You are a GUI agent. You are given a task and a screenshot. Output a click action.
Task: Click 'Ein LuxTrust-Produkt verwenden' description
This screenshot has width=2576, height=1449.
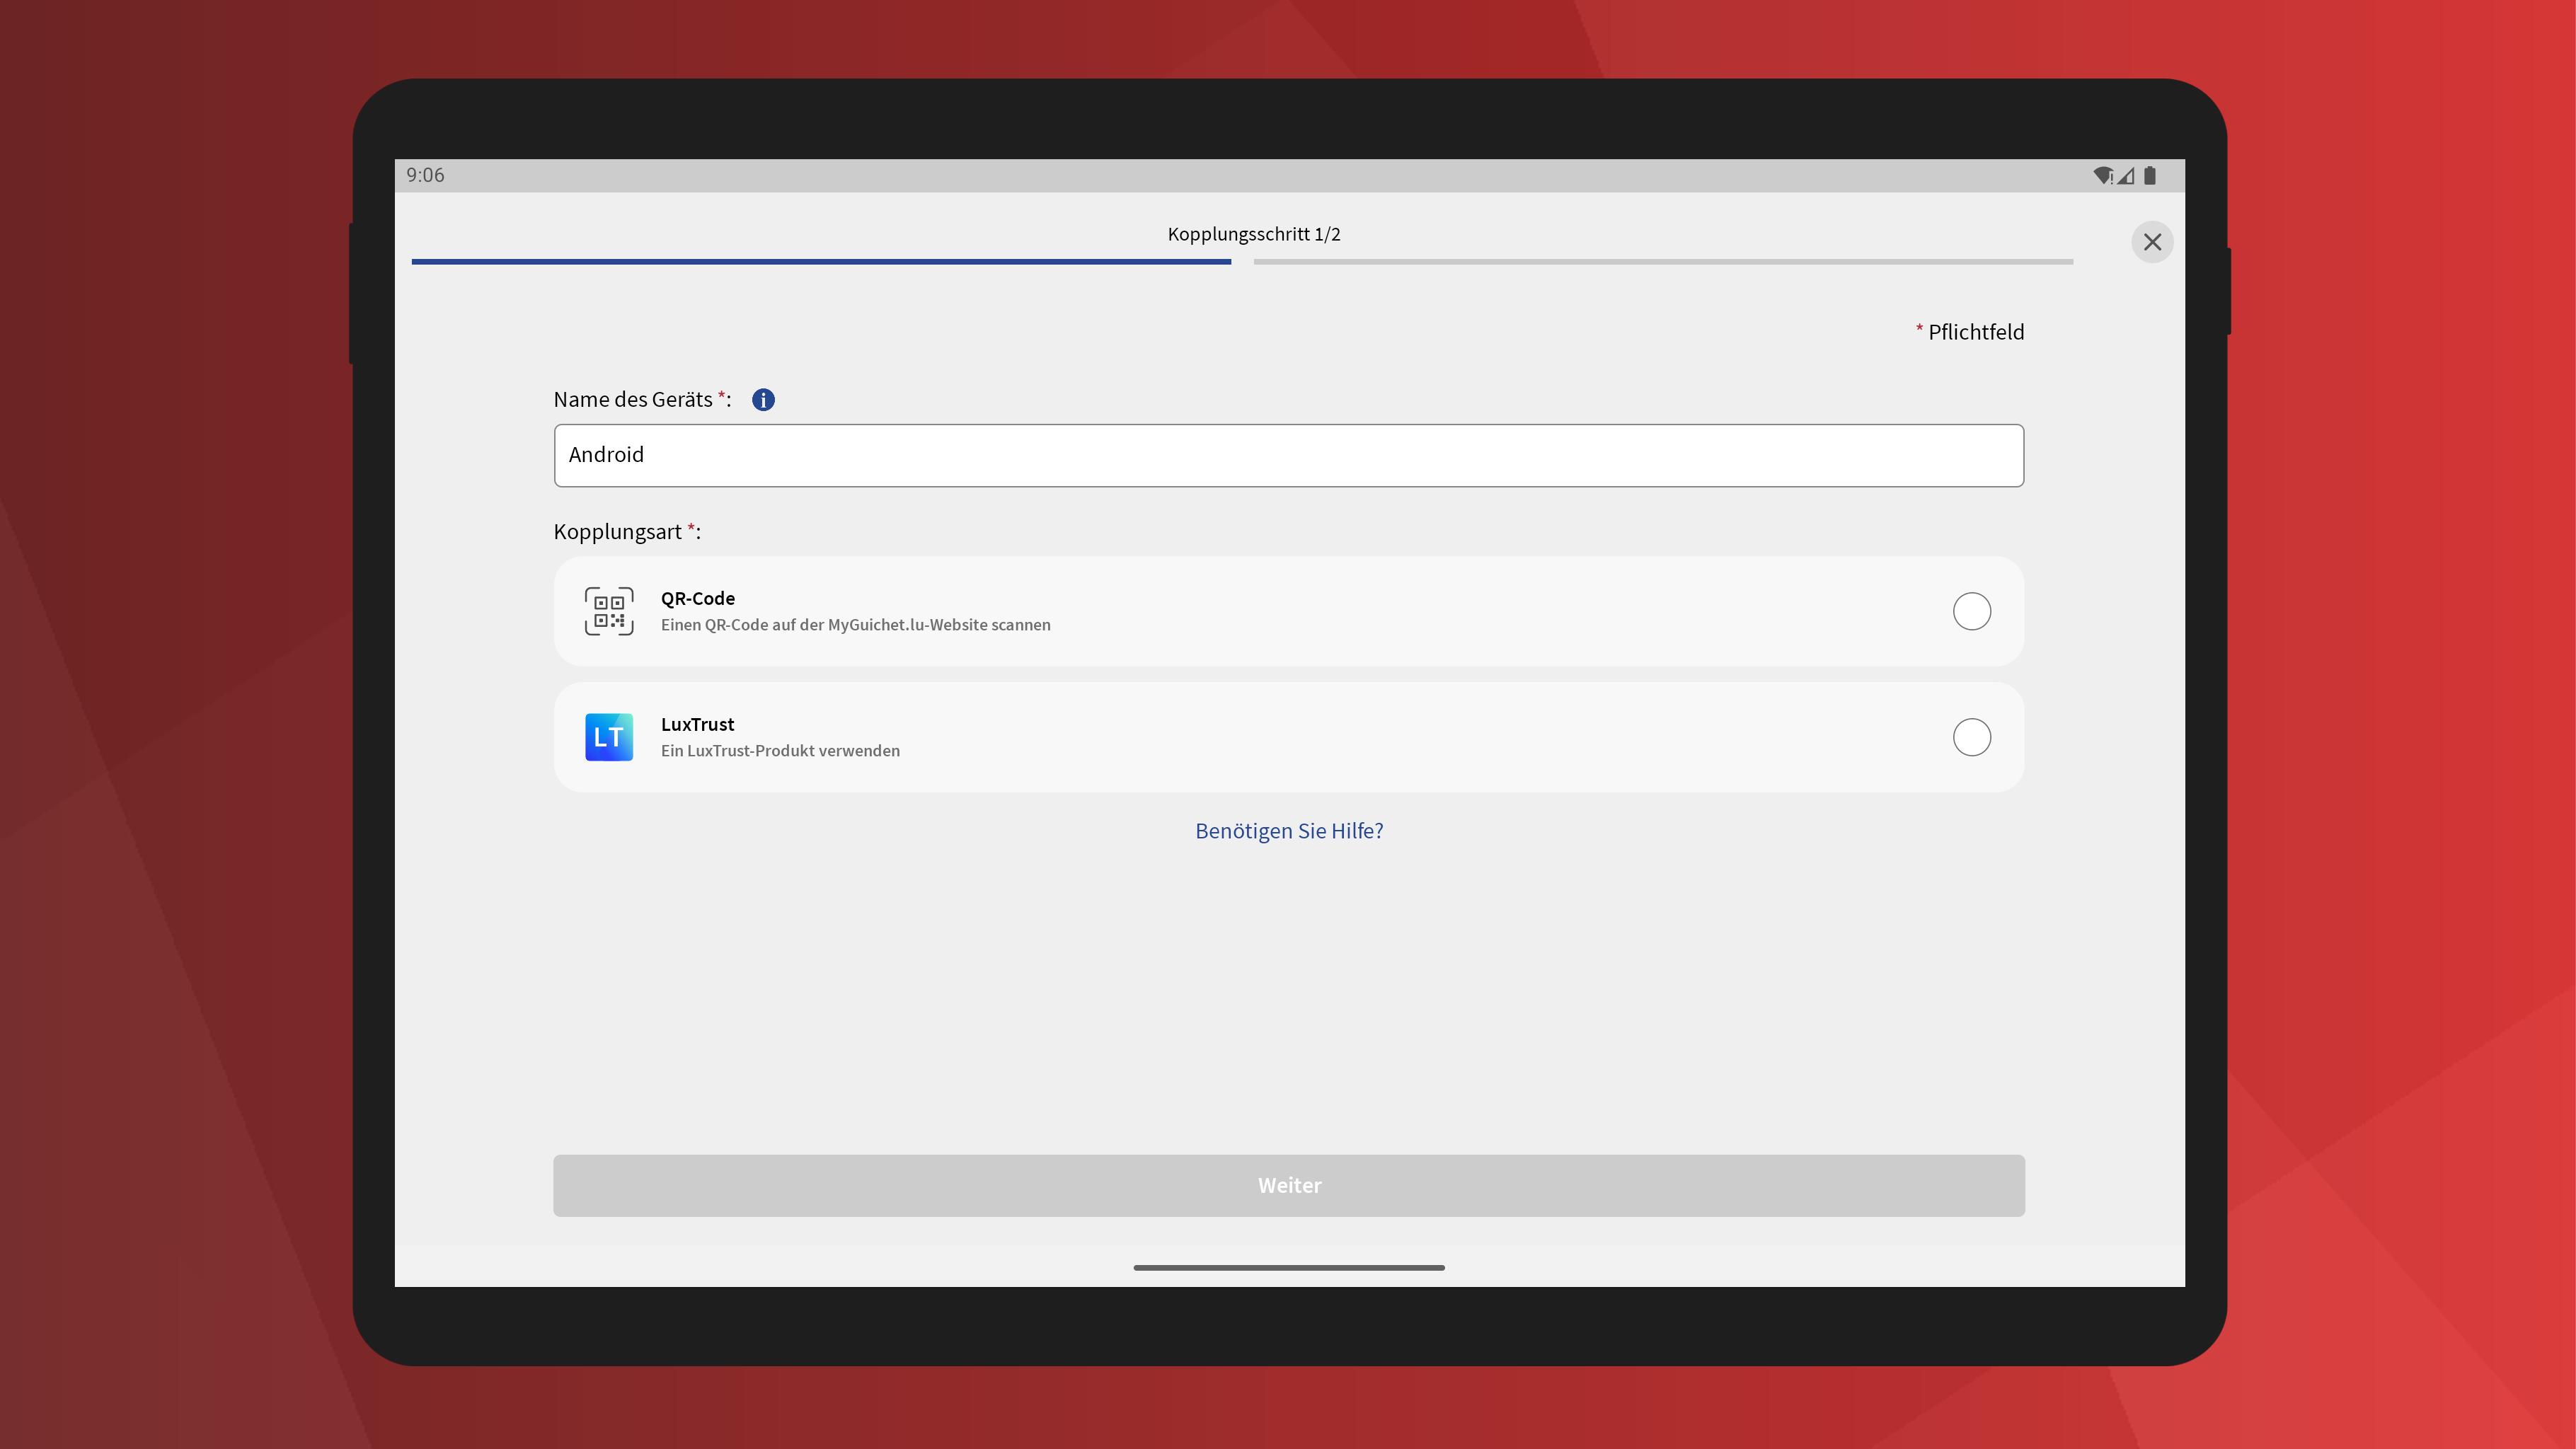tap(780, 751)
